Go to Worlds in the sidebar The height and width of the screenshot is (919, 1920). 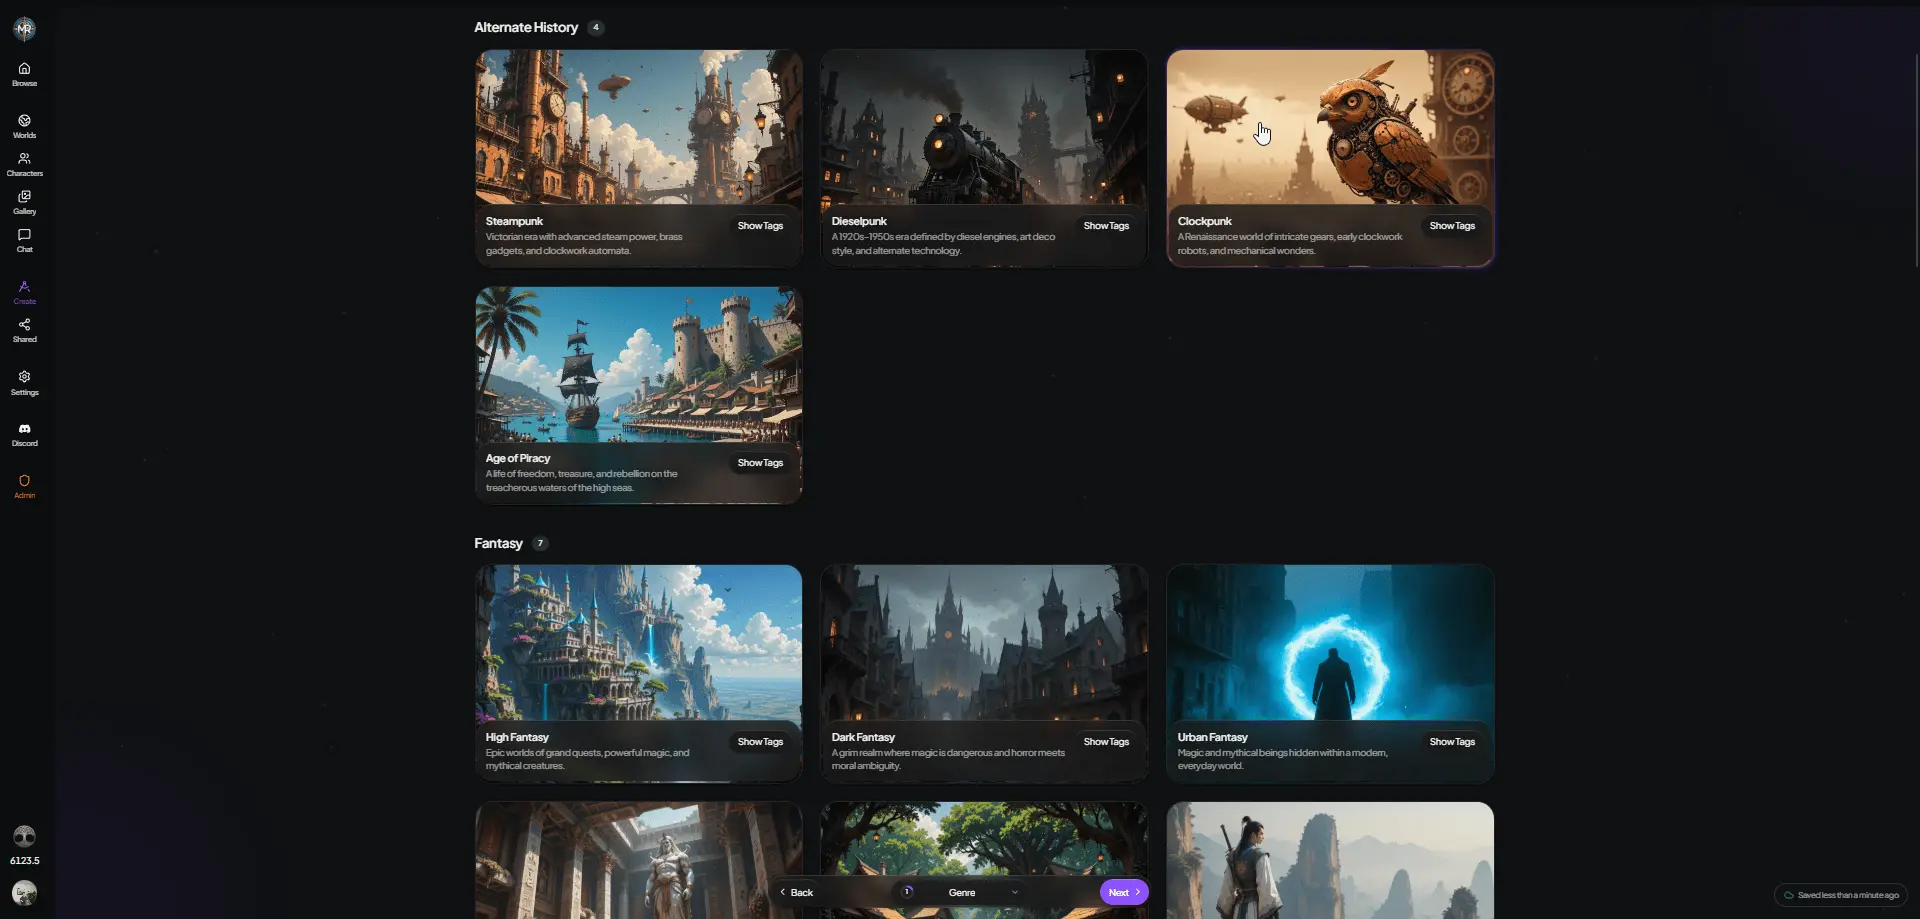pyautogui.click(x=24, y=126)
